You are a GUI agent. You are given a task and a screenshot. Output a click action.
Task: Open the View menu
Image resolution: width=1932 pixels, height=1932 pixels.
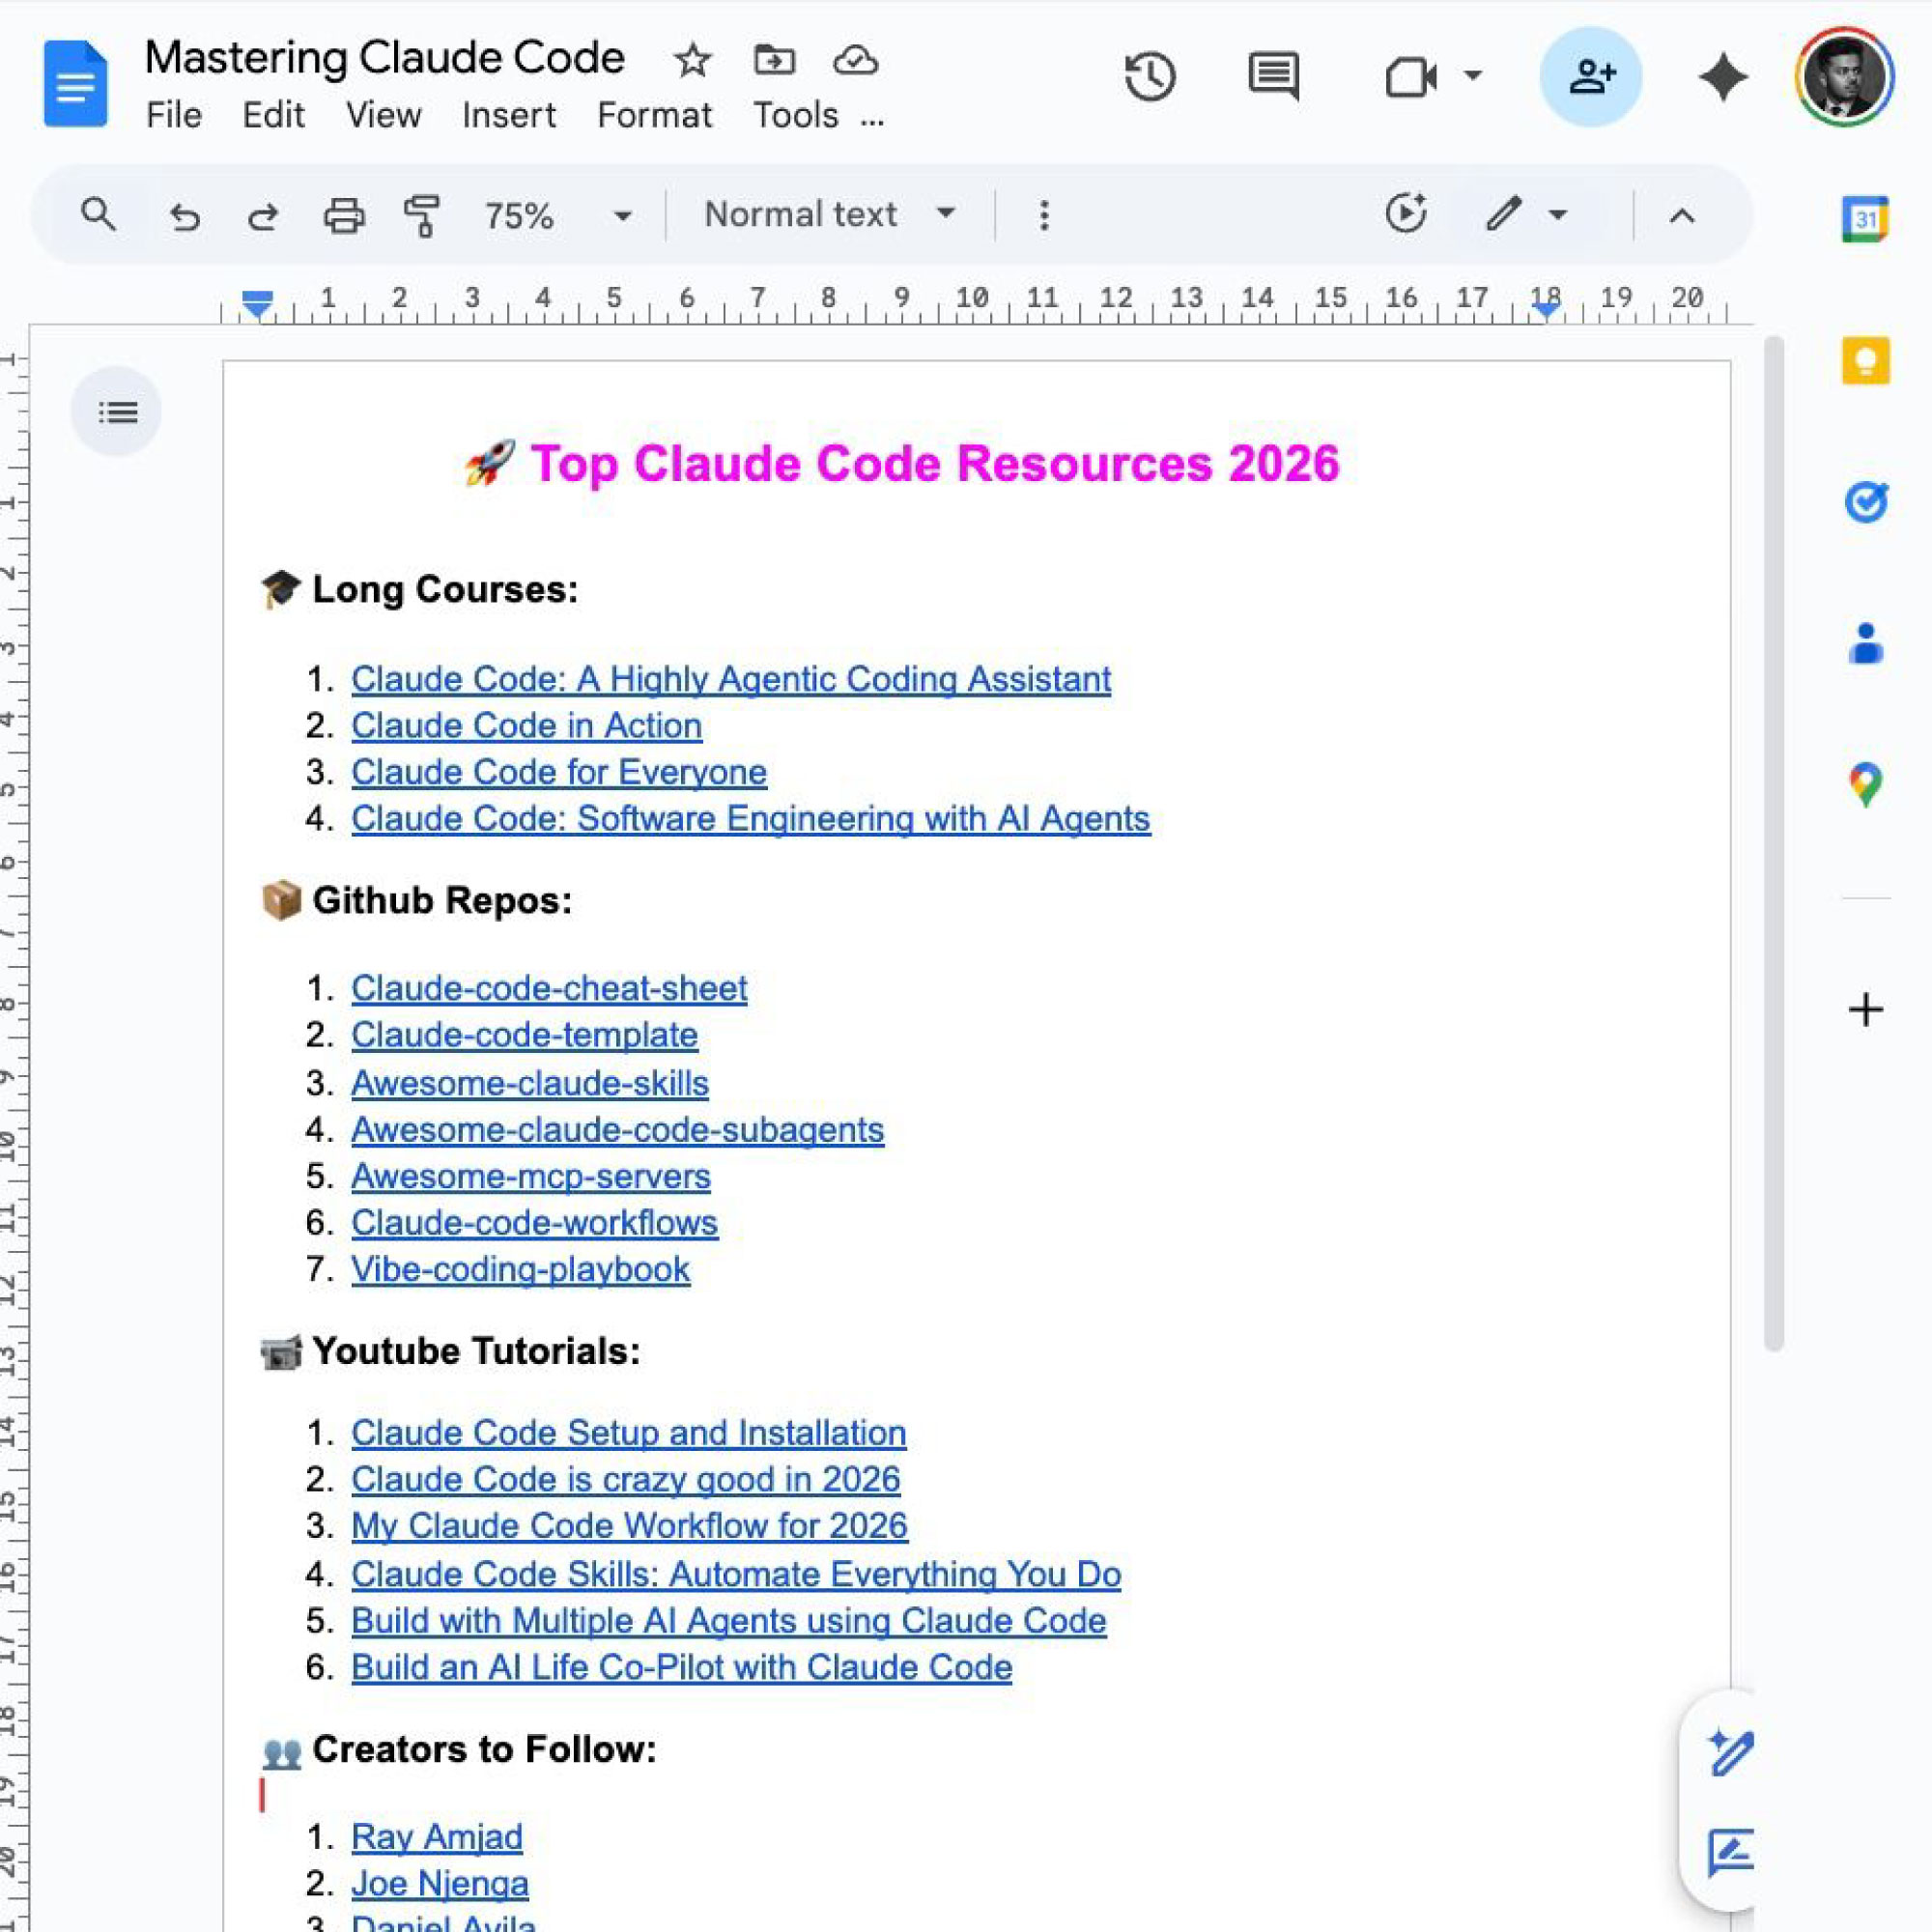383,116
